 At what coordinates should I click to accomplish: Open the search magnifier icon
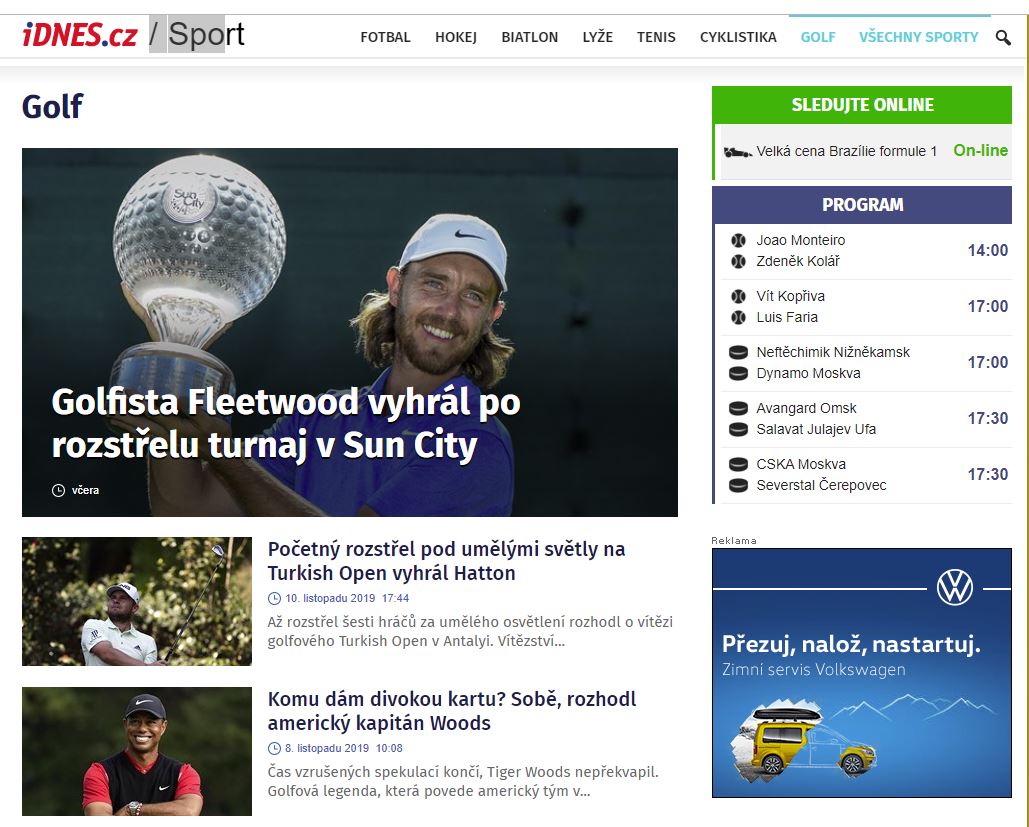coord(1003,37)
